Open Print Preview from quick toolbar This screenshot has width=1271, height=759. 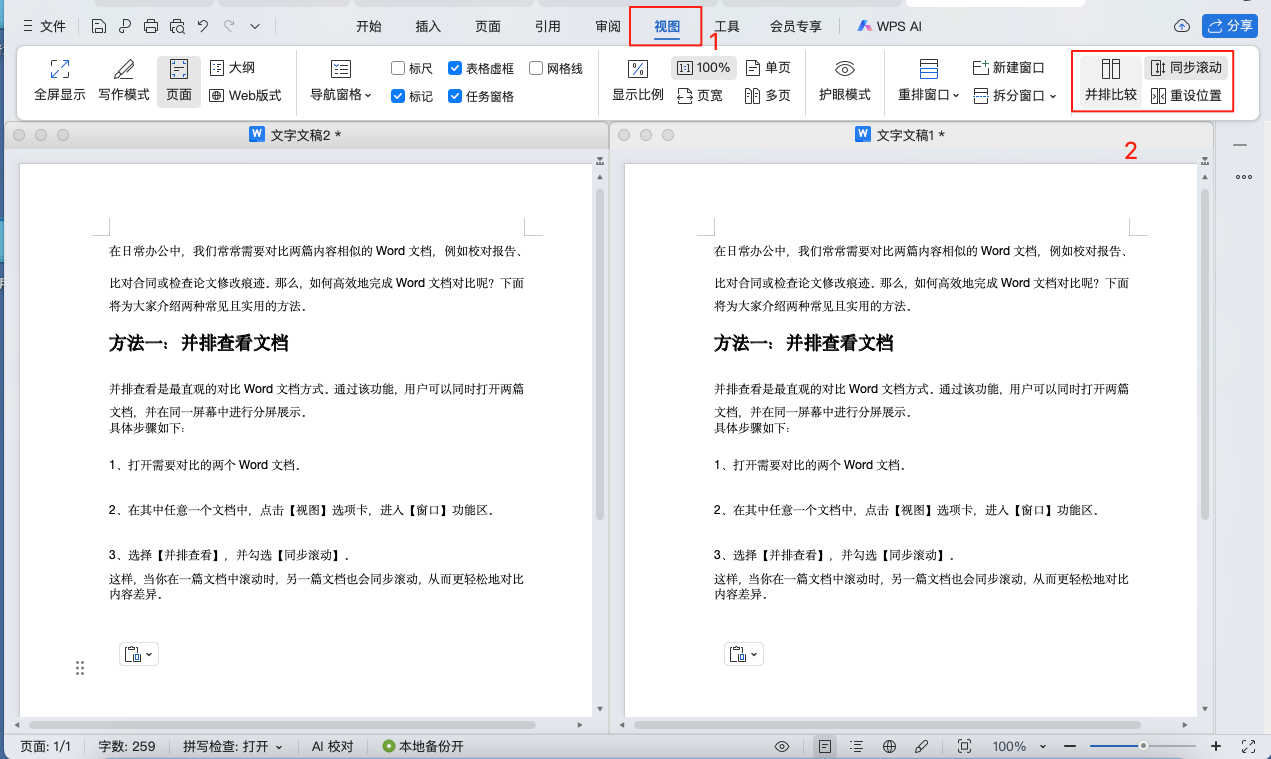(x=177, y=26)
